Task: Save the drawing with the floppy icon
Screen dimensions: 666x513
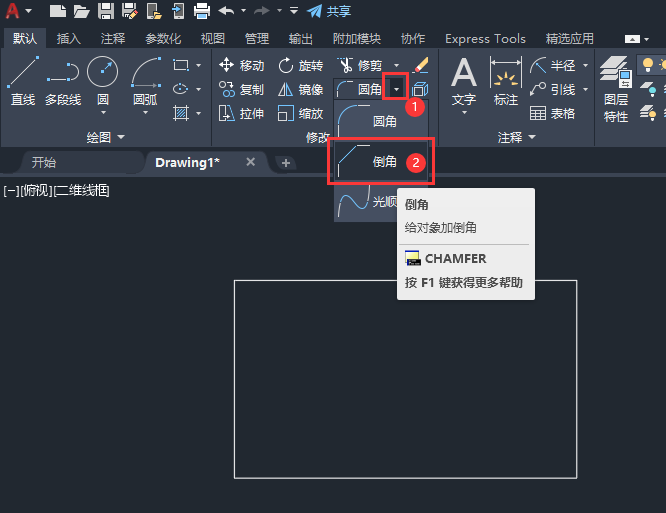Action: pyautogui.click(x=106, y=11)
